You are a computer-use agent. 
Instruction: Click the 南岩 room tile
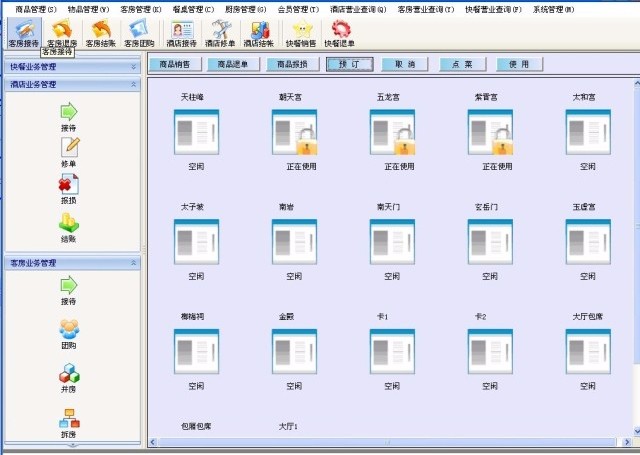click(294, 242)
